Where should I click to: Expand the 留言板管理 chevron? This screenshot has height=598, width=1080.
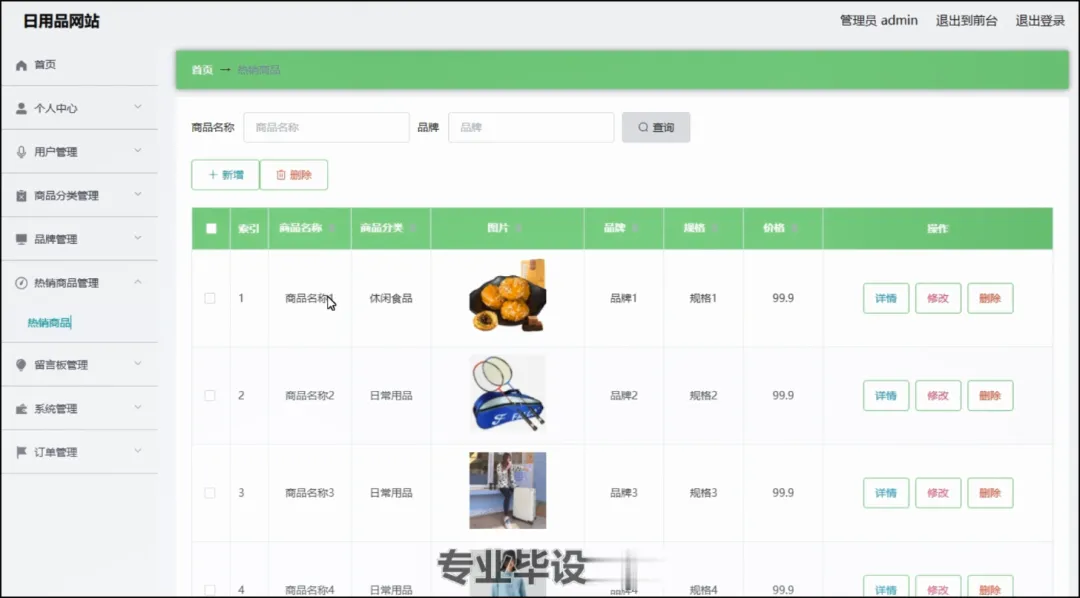point(138,363)
